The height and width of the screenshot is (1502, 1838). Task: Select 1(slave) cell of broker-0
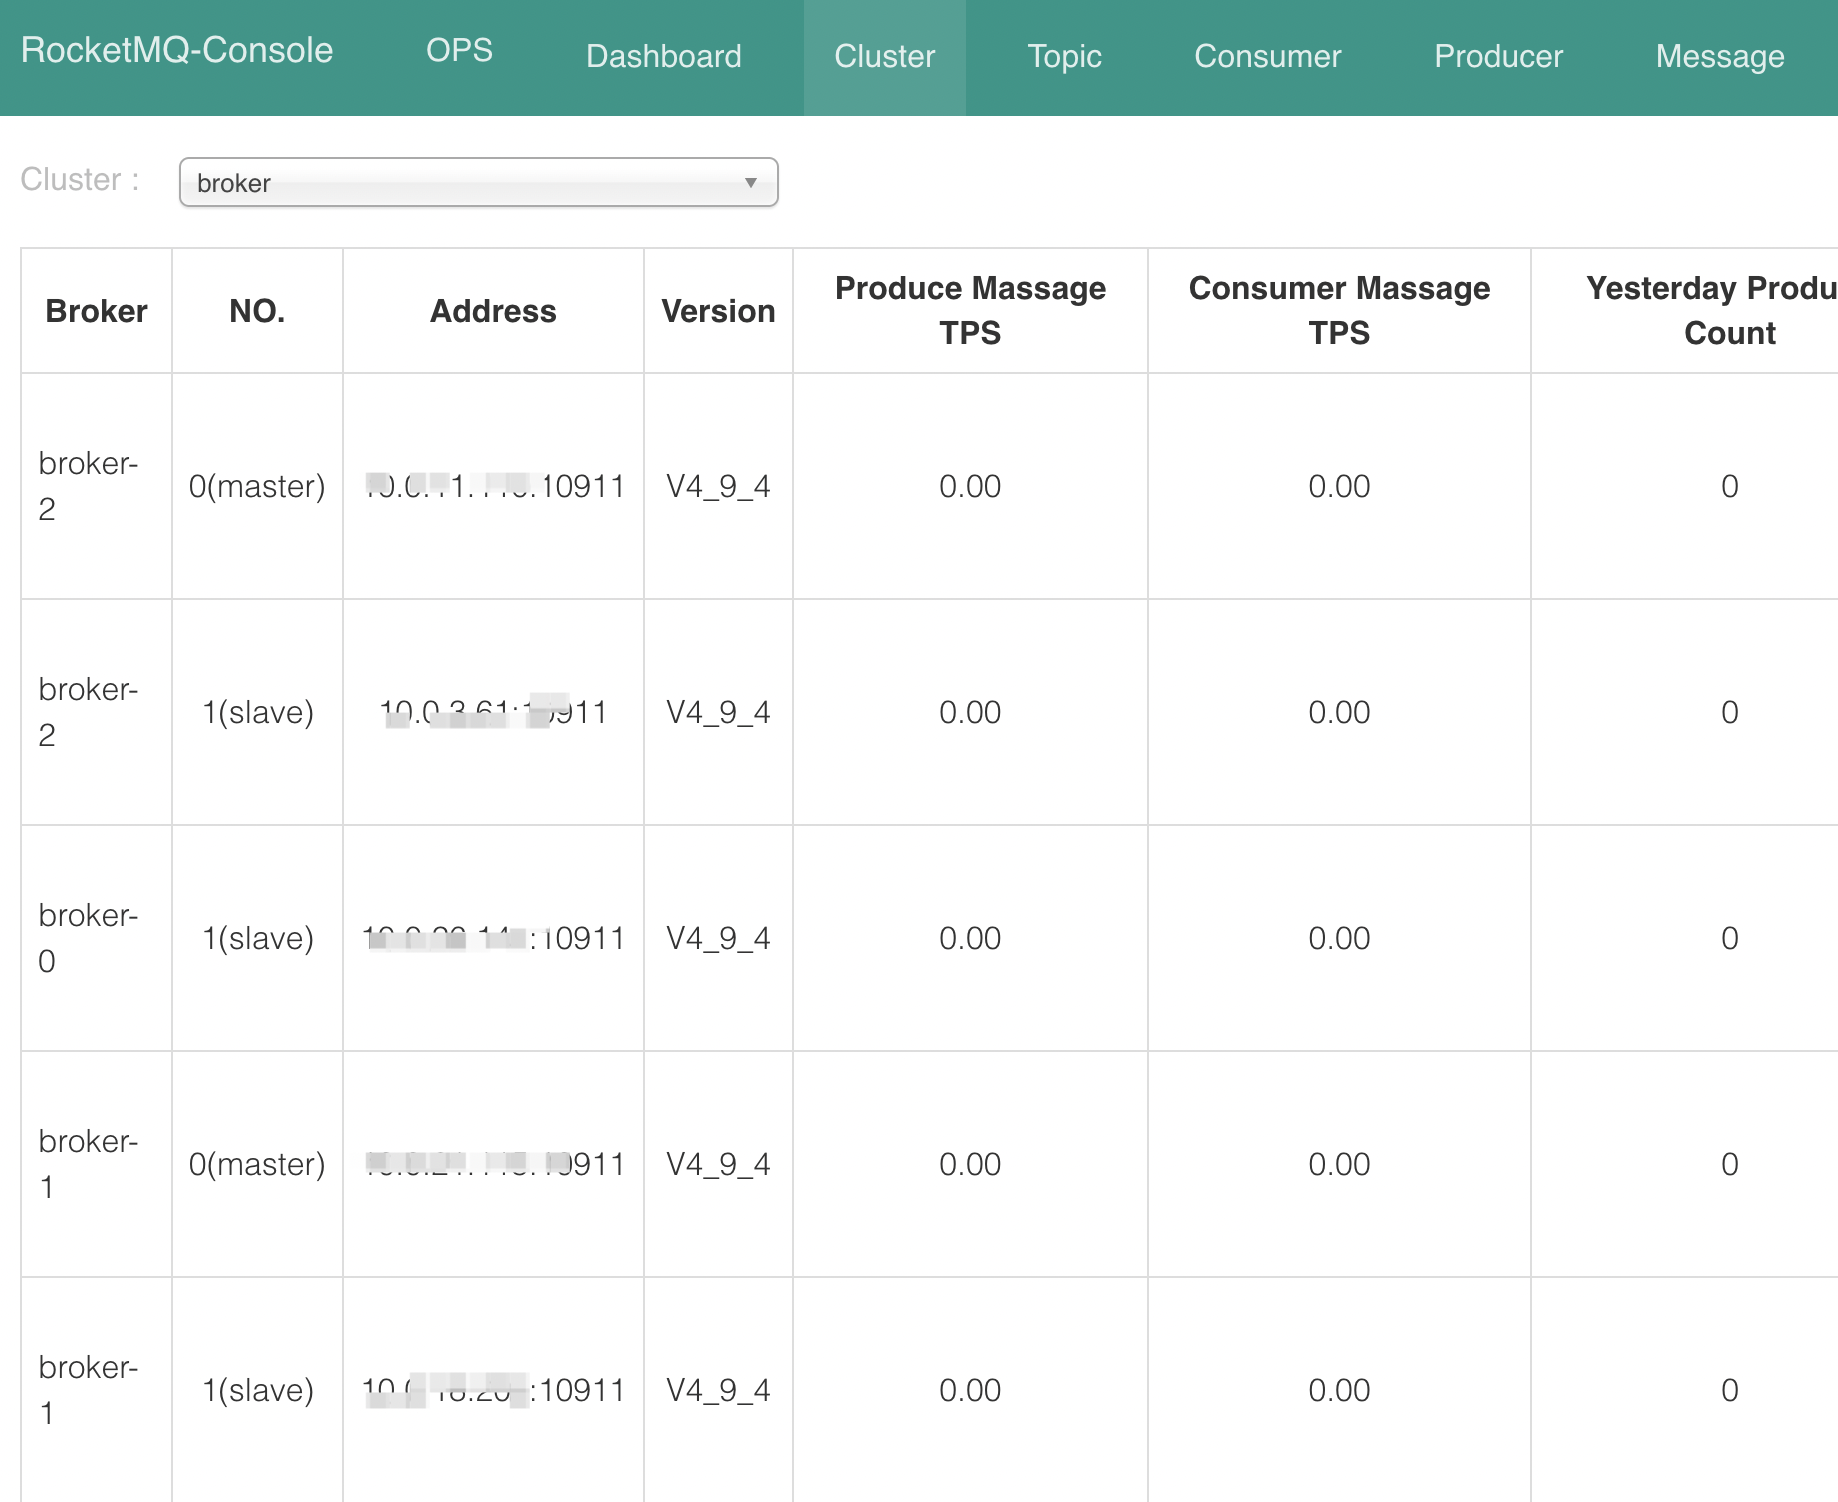click(x=257, y=938)
